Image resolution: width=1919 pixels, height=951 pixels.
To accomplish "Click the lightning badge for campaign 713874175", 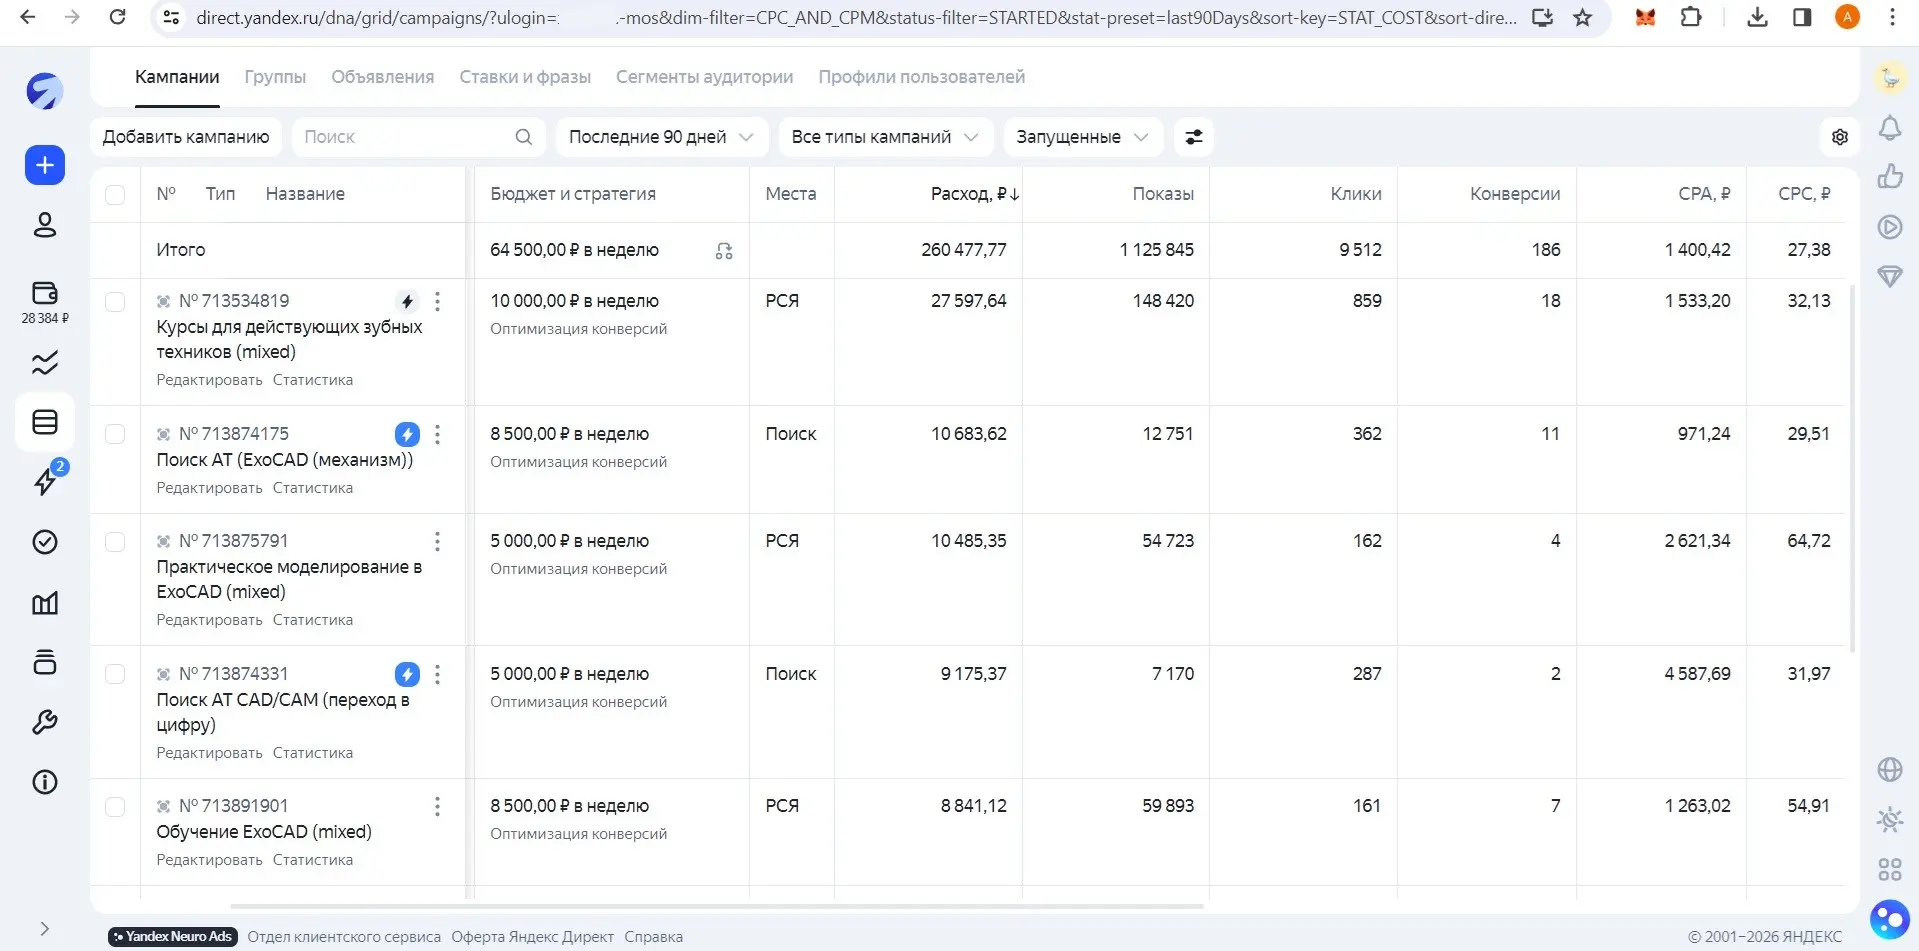I will coord(407,434).
